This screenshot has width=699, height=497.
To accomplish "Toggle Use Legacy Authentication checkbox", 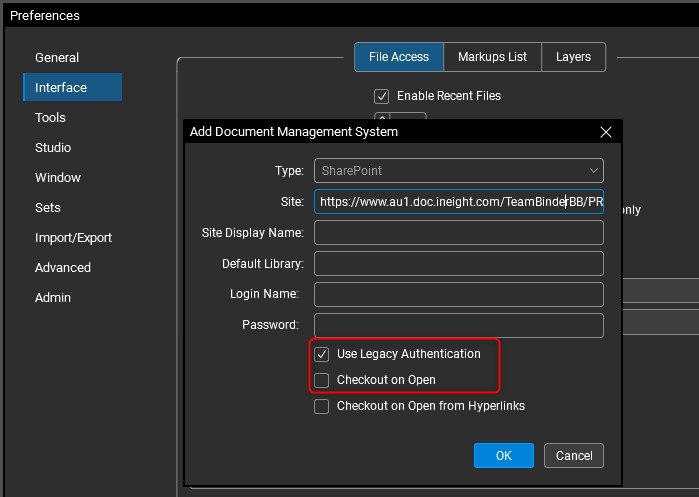I will pyautogui.click(x=322, y=354).
